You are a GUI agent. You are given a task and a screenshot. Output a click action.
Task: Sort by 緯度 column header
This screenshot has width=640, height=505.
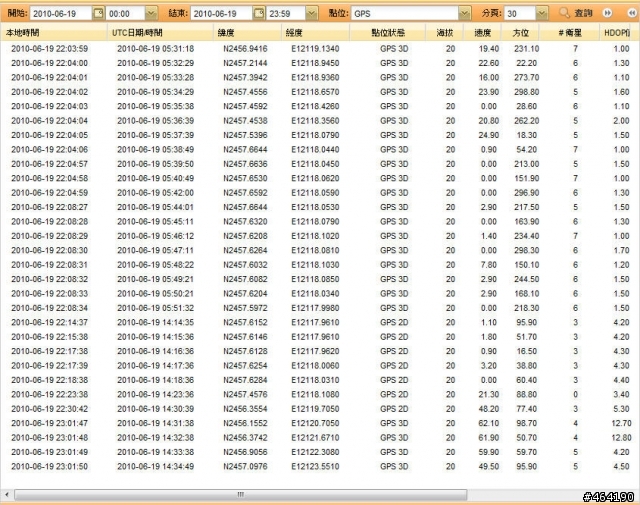tap(247, 33)
